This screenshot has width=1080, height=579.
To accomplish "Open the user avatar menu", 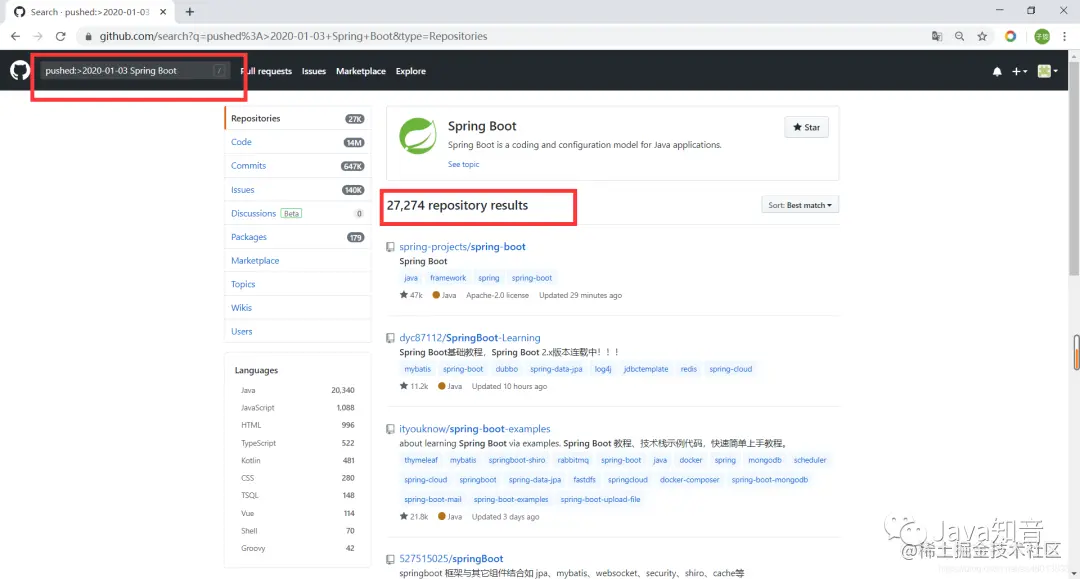I will pyautogui.click(x=1048, y=71).
